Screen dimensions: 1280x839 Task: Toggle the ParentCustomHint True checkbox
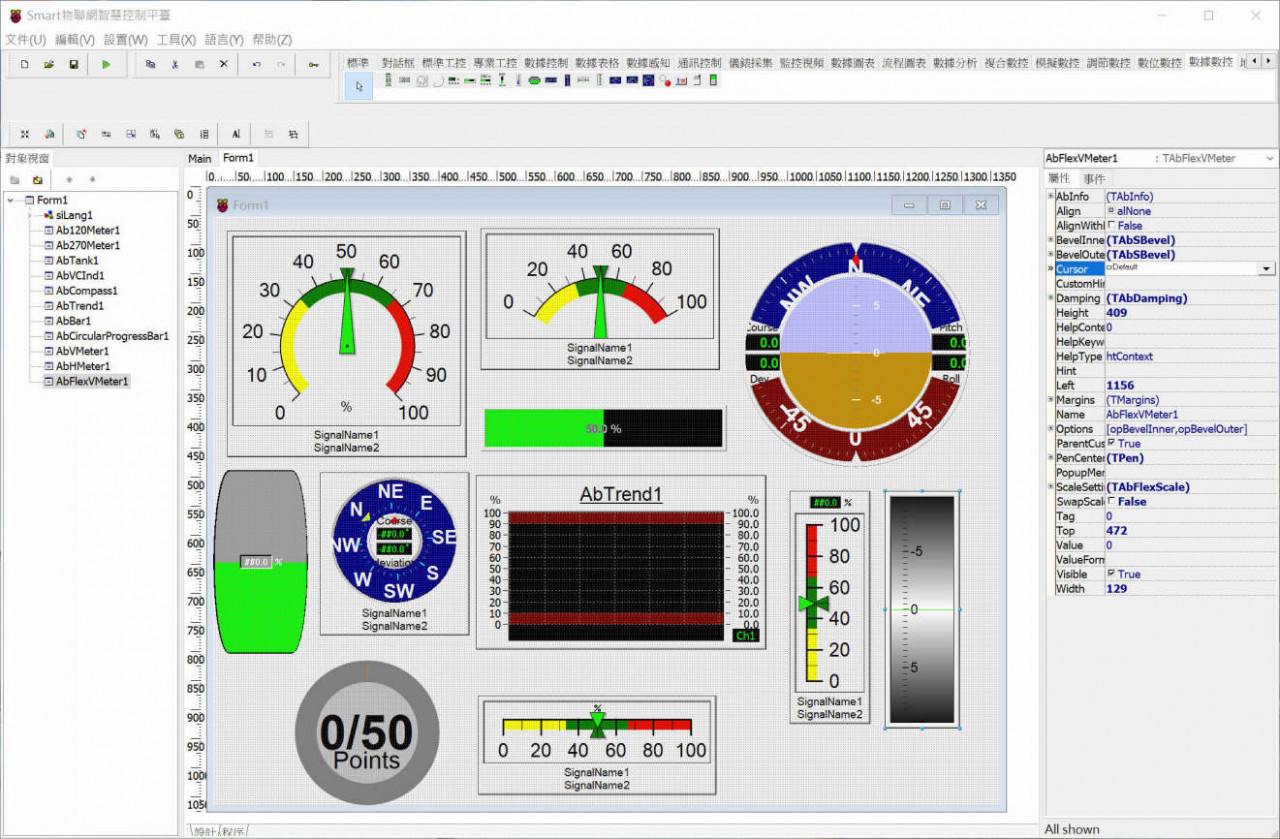[1112, 444]
